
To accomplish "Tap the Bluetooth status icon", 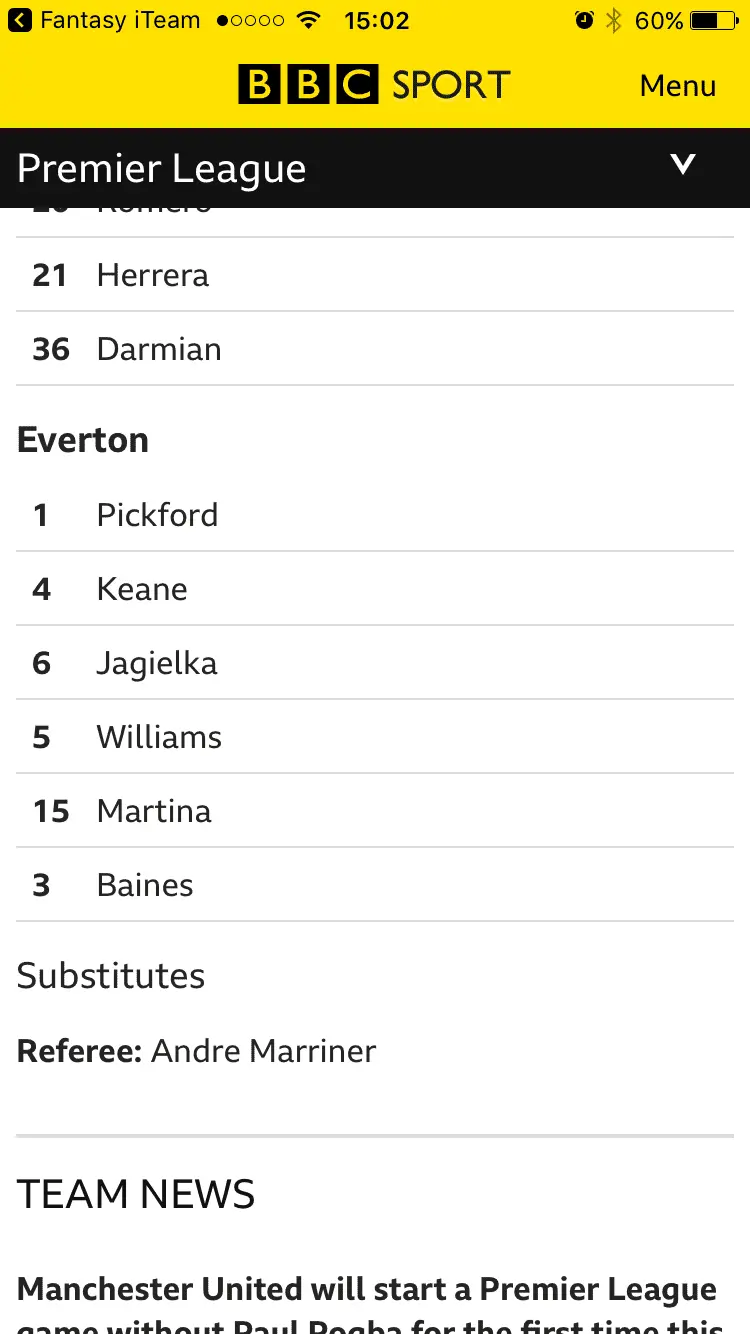I will [x=613, y=20].
